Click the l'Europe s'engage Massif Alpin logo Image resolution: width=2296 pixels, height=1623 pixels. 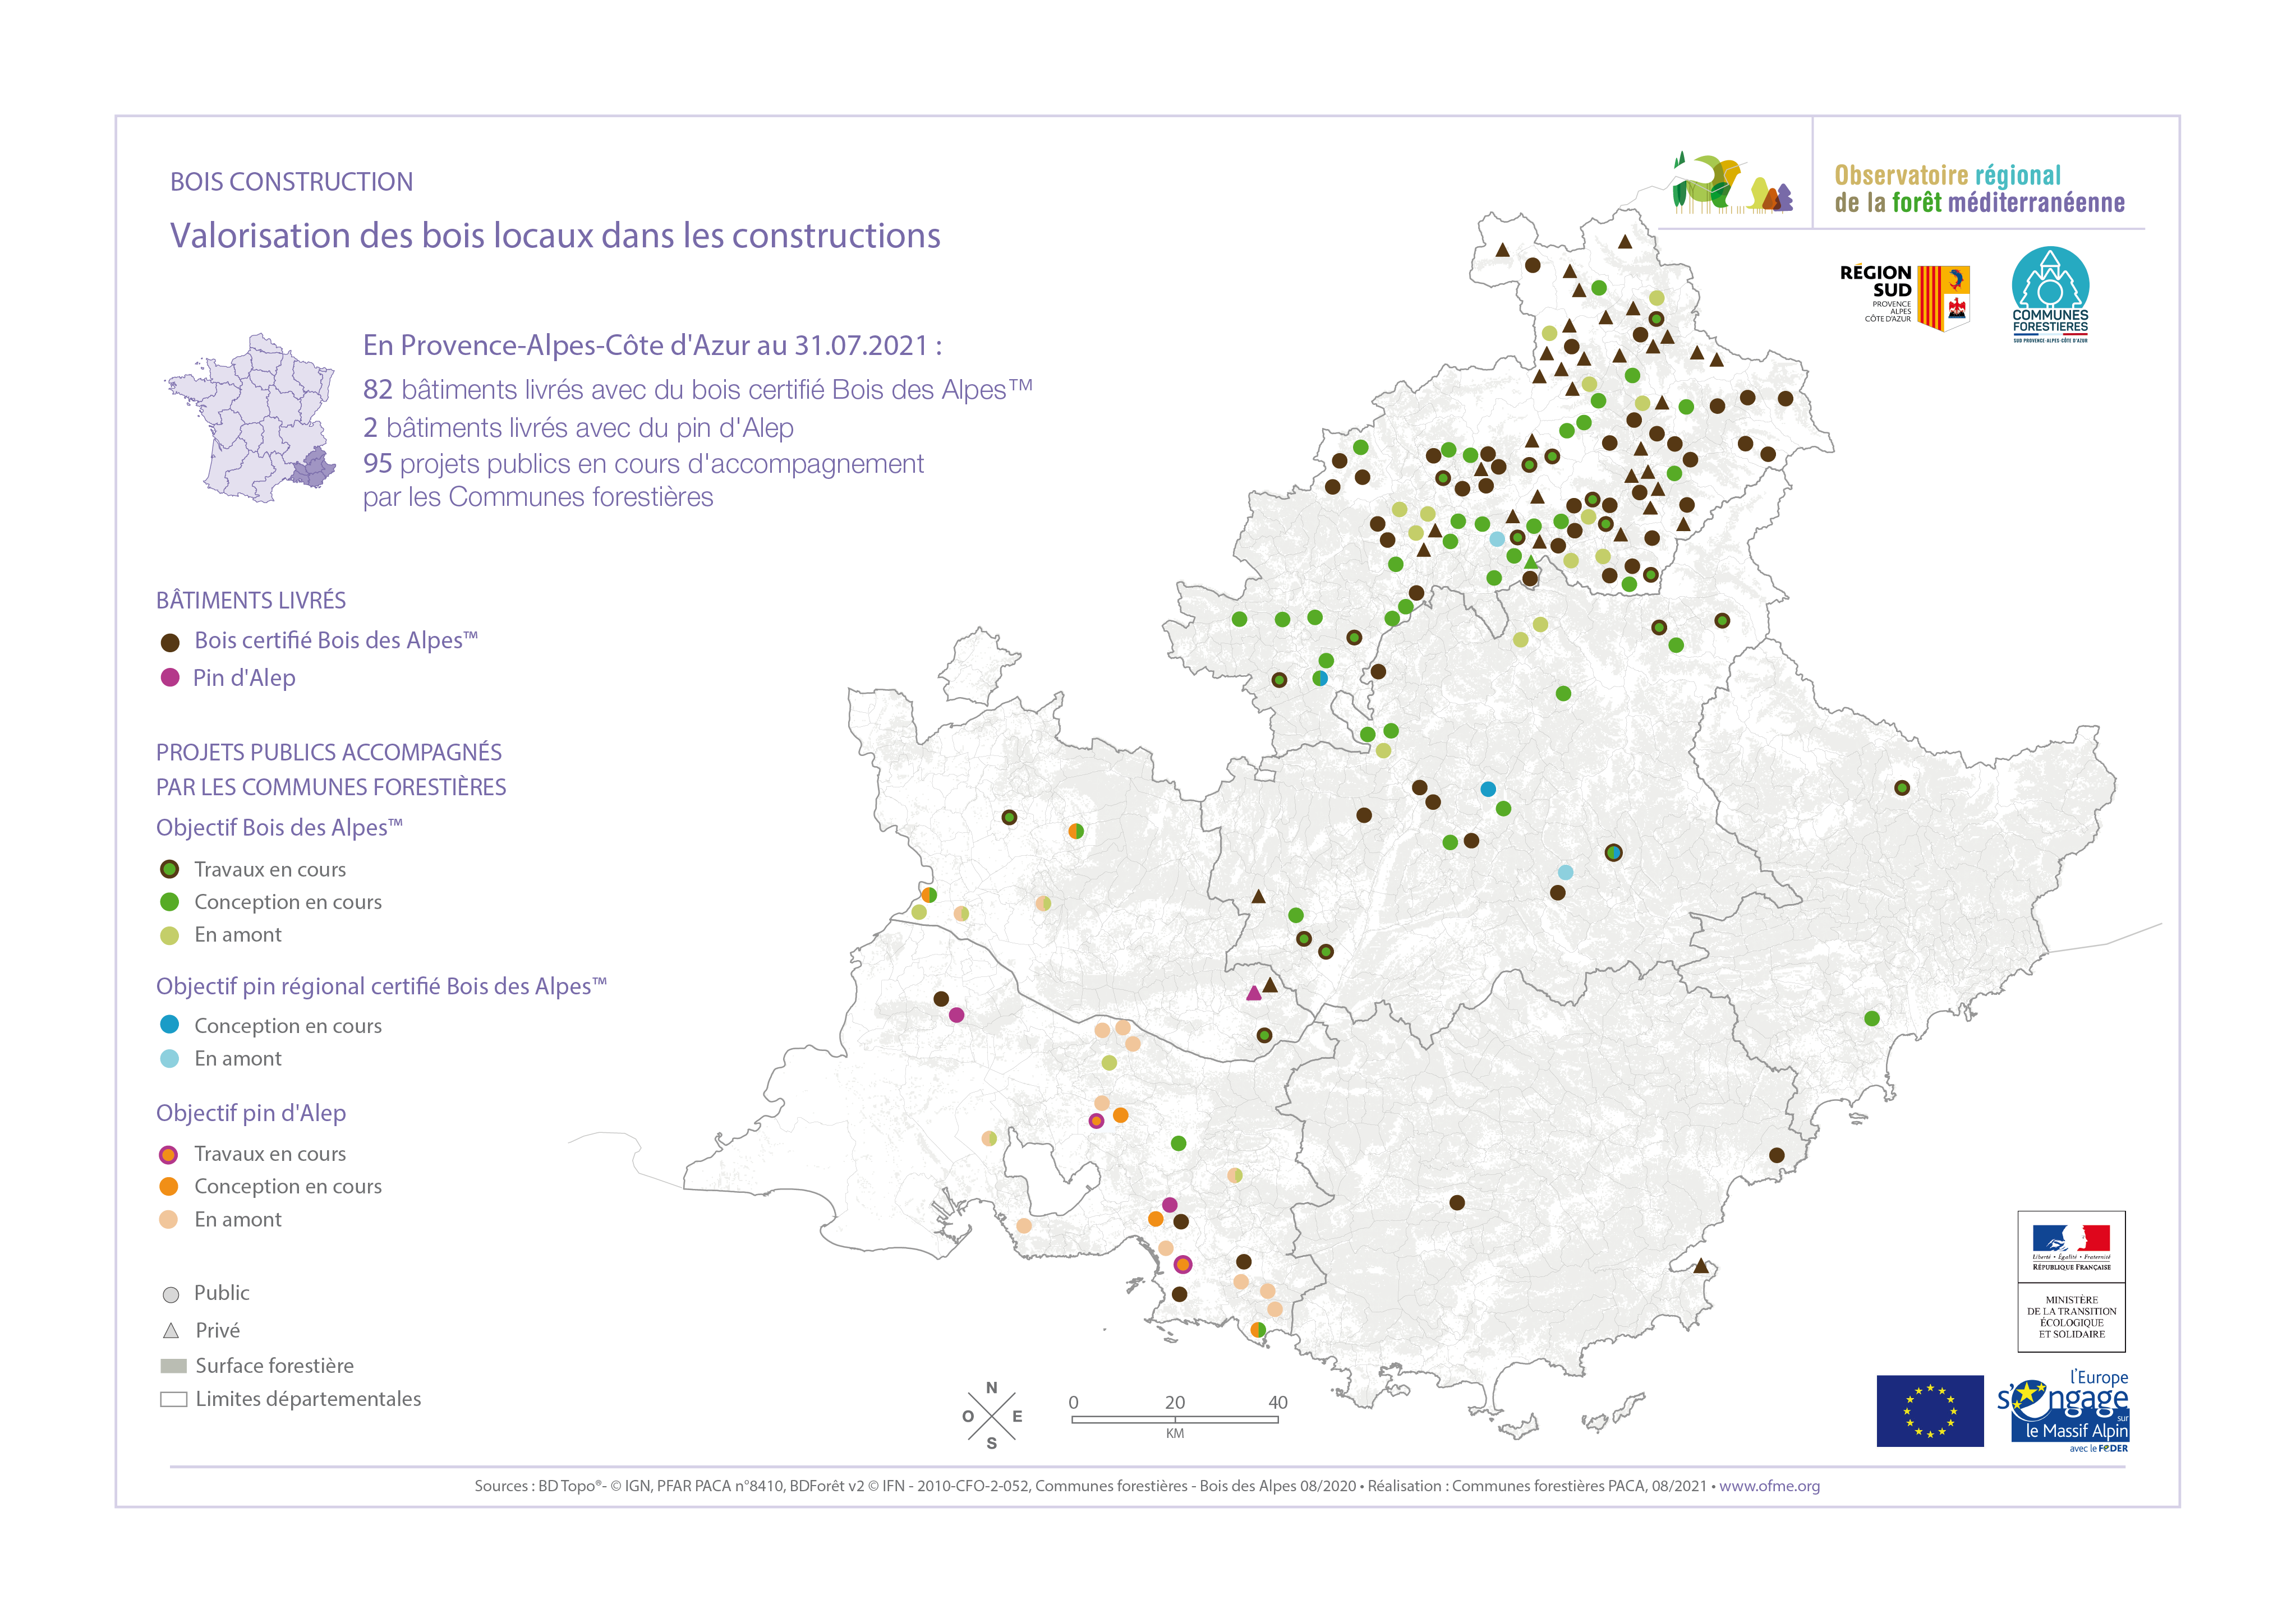[2064, 1411]
